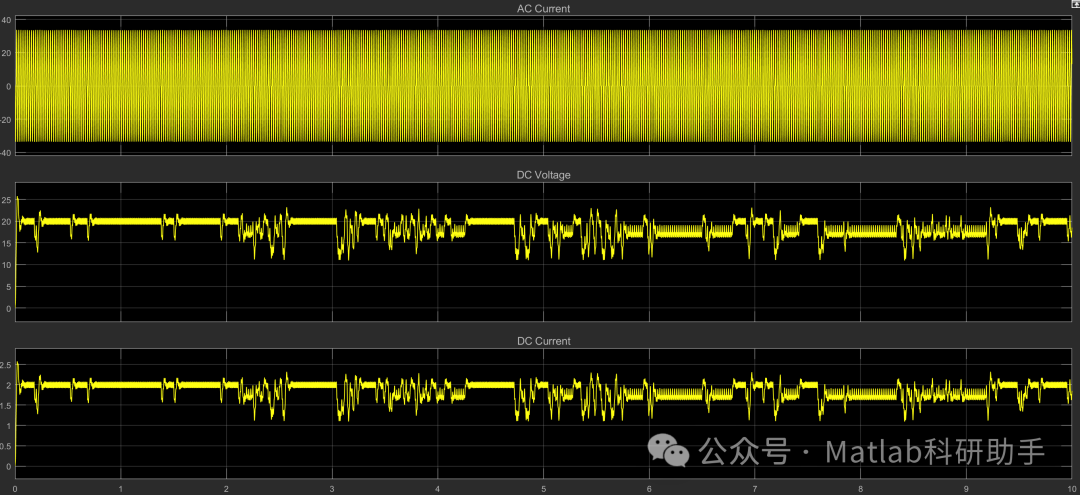Viewport: 1080px width, 495px height.
Task: Click the "25" tick on DC Voltage axis
Action: pyautogui.click(x=6, y=200)
